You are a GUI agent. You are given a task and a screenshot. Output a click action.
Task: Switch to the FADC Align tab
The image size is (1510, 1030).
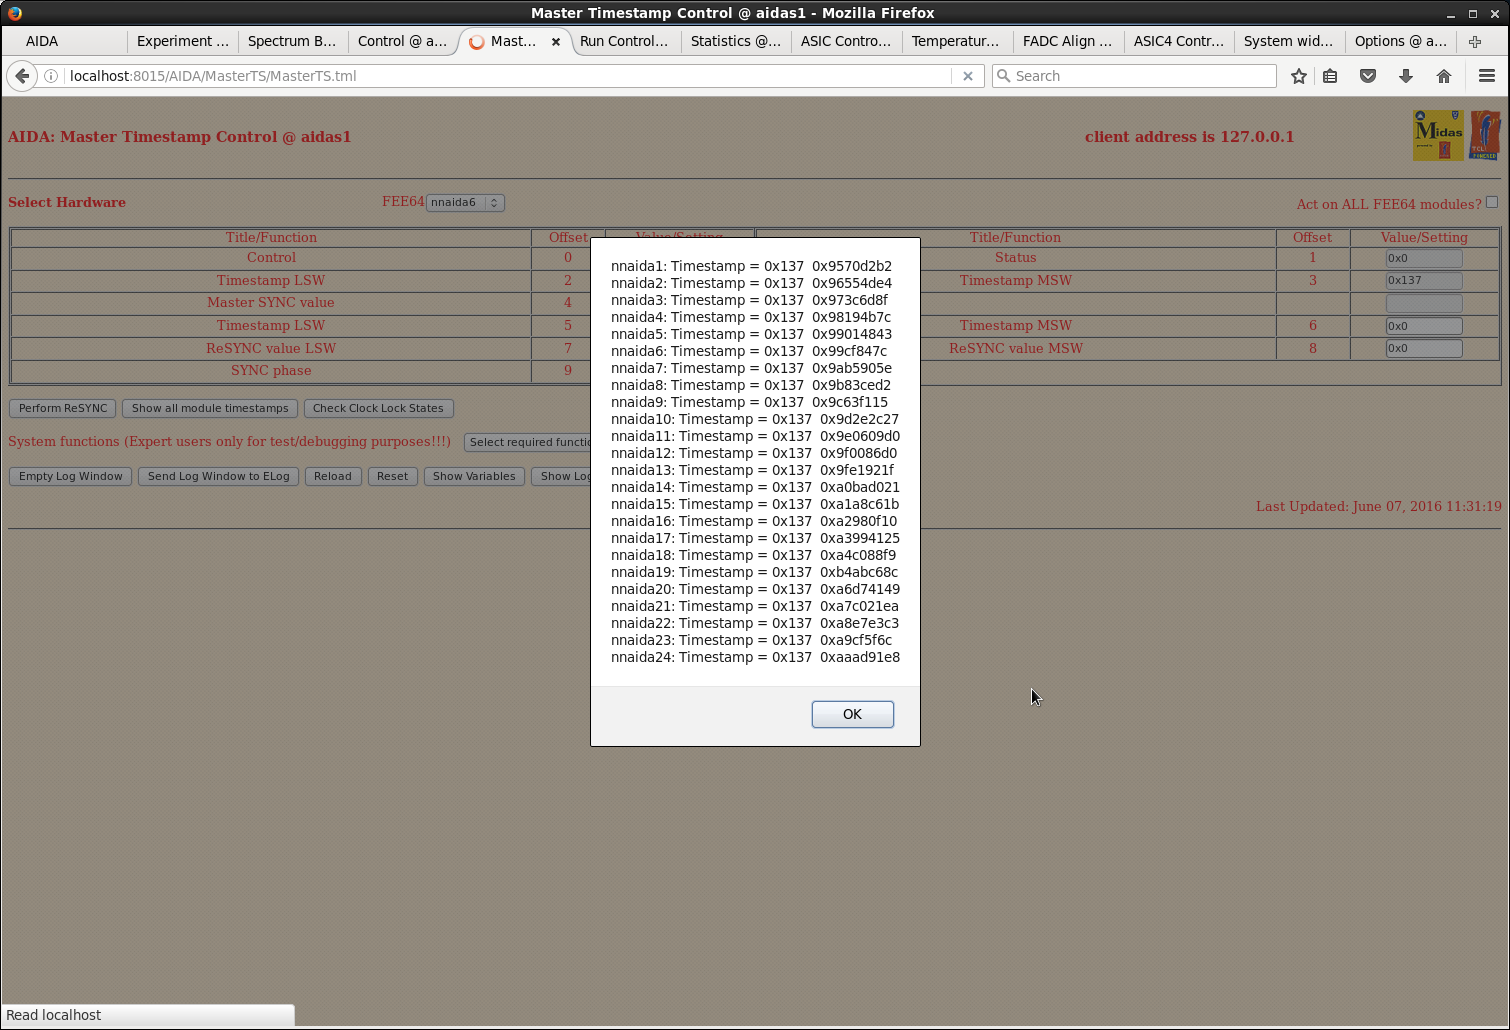pos(1067,41)
